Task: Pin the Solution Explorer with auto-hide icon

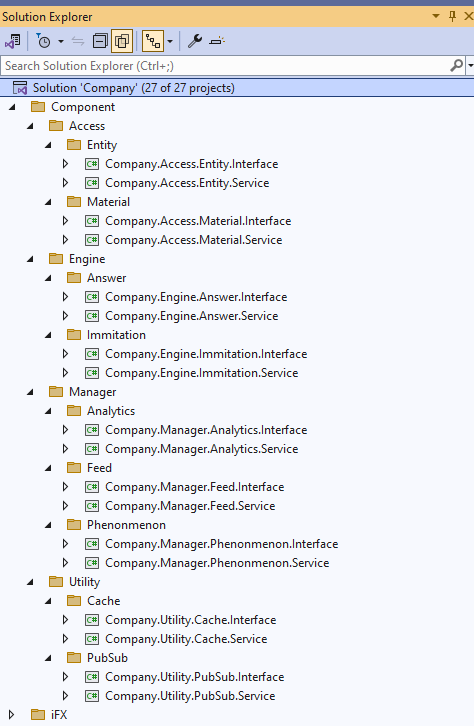Action: pos(453,17)
